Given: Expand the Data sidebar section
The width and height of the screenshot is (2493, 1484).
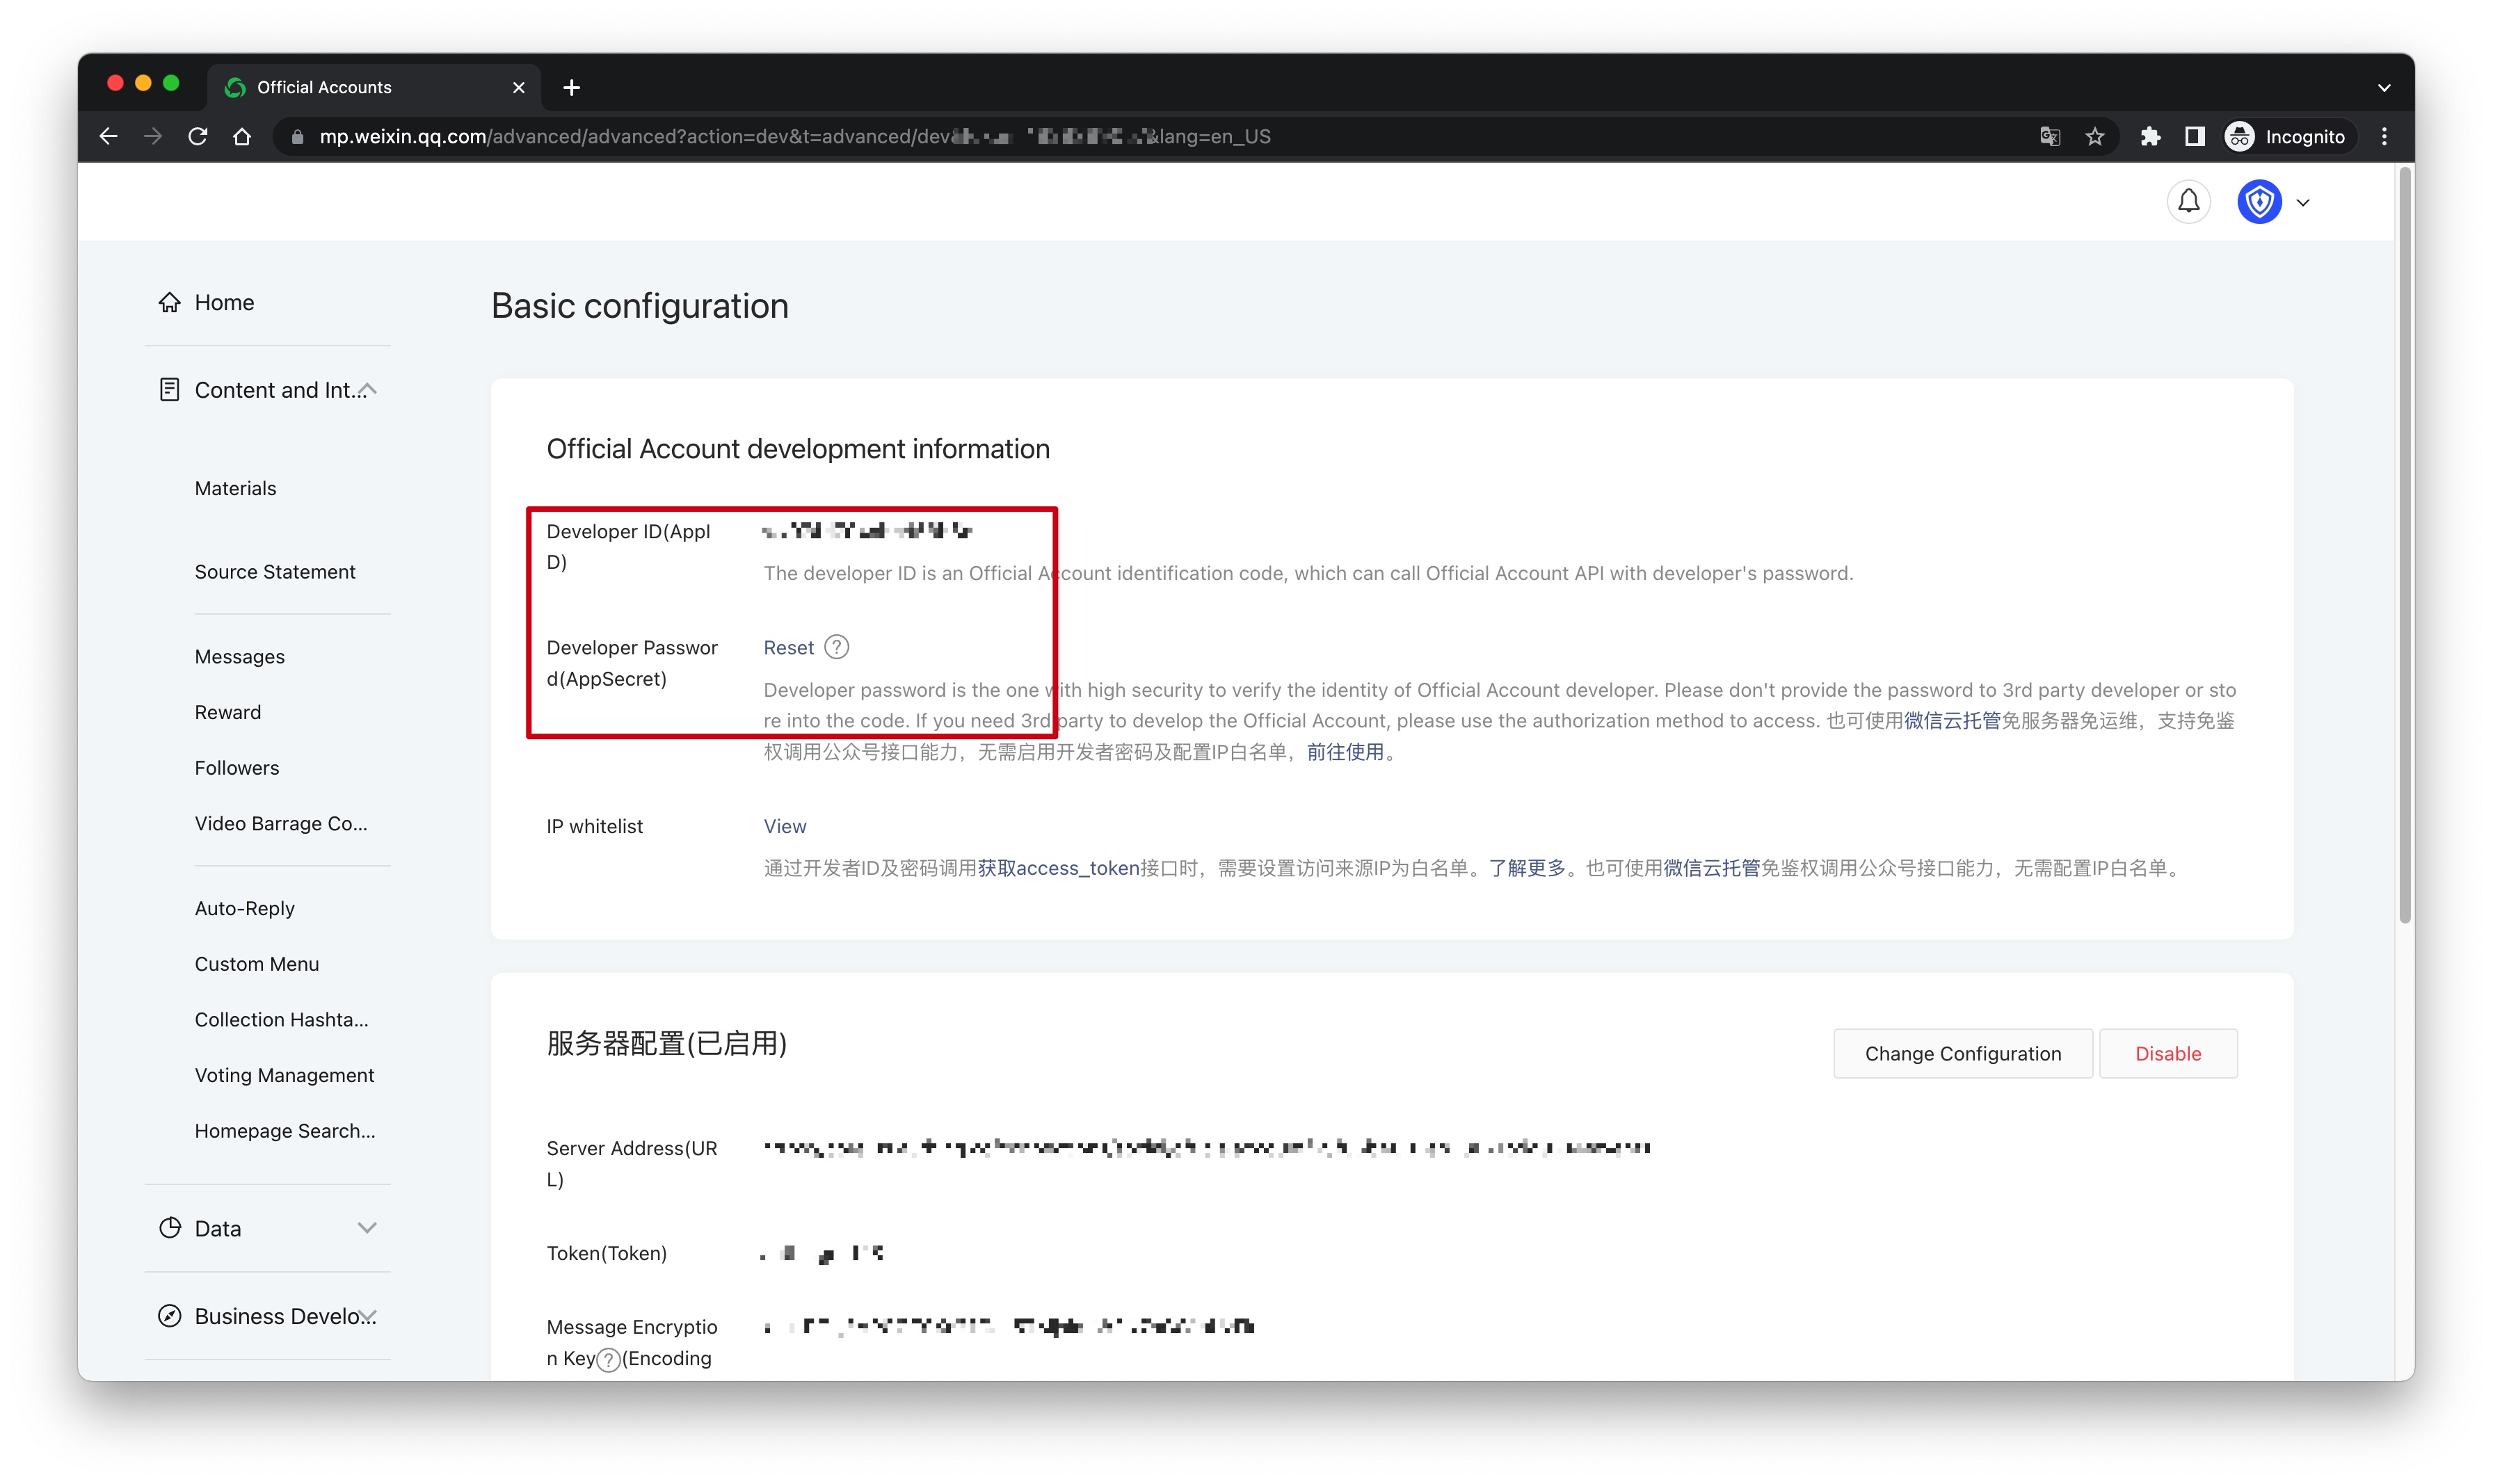Looking at the screenshot, I should pyautogui.click(x=367, y=1228).
